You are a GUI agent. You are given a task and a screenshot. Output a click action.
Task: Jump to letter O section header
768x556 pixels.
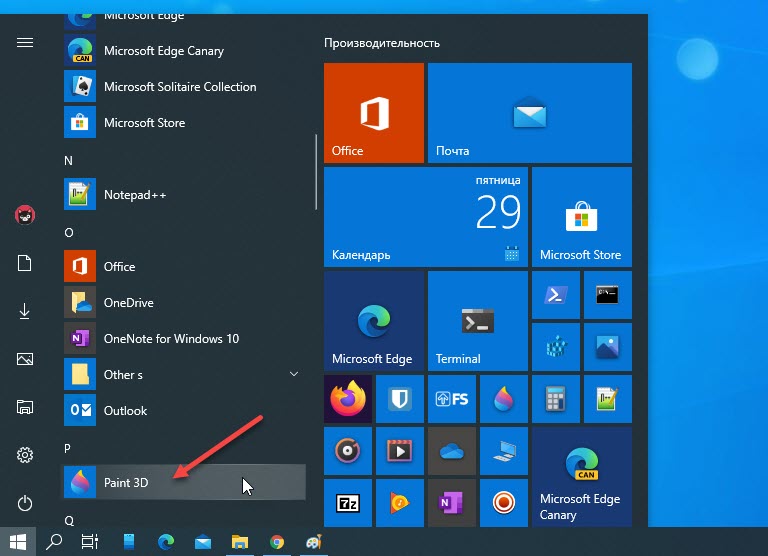[69, 233]
